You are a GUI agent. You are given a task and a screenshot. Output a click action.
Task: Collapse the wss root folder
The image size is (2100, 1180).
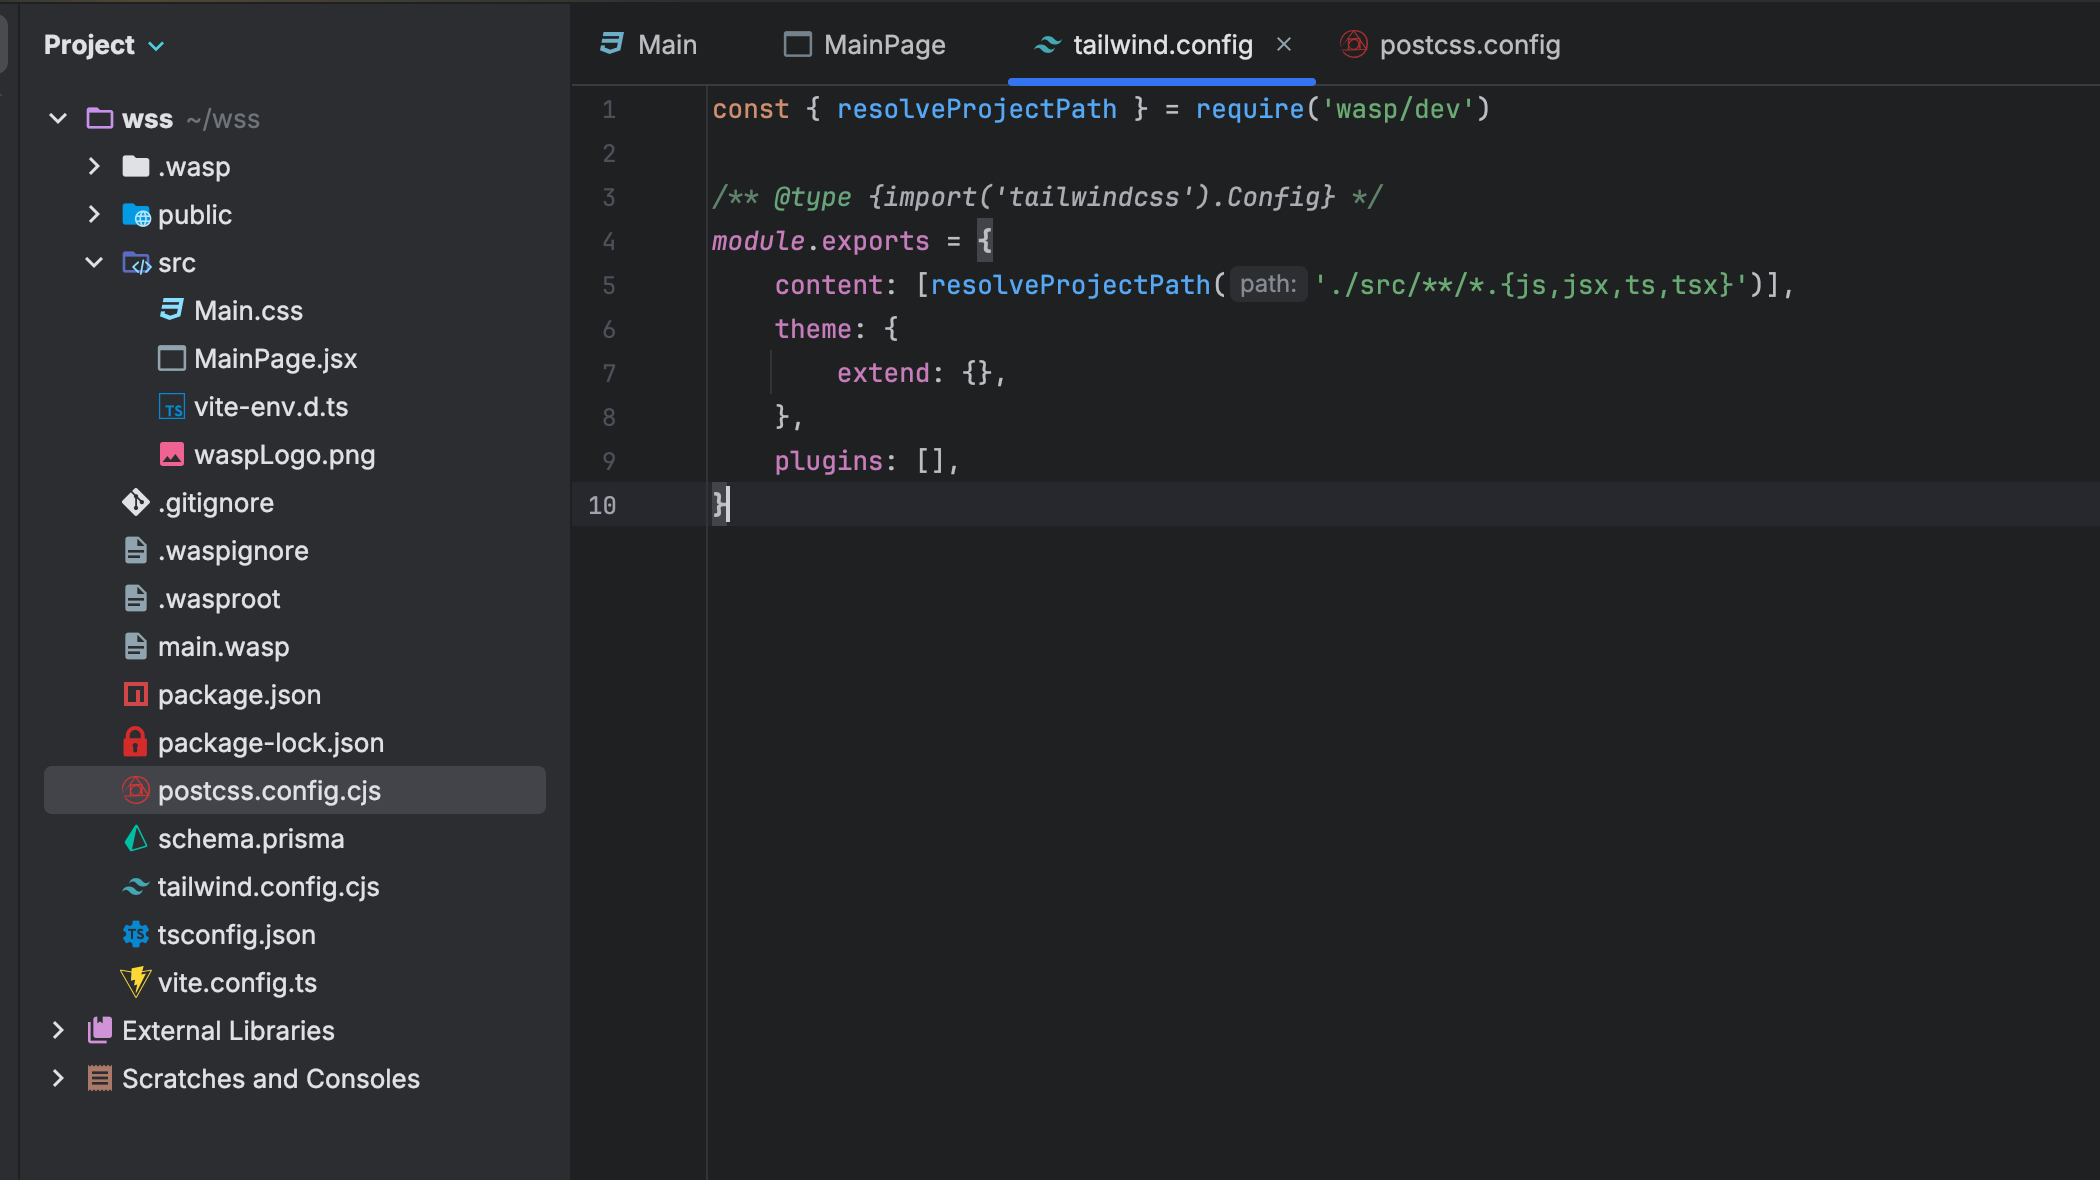point(58,119)
